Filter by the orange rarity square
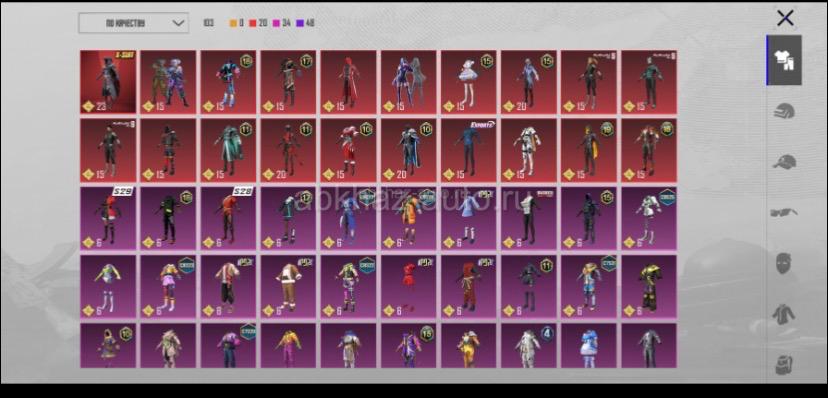Screen dimensions: 828x398 coord(233,23)
